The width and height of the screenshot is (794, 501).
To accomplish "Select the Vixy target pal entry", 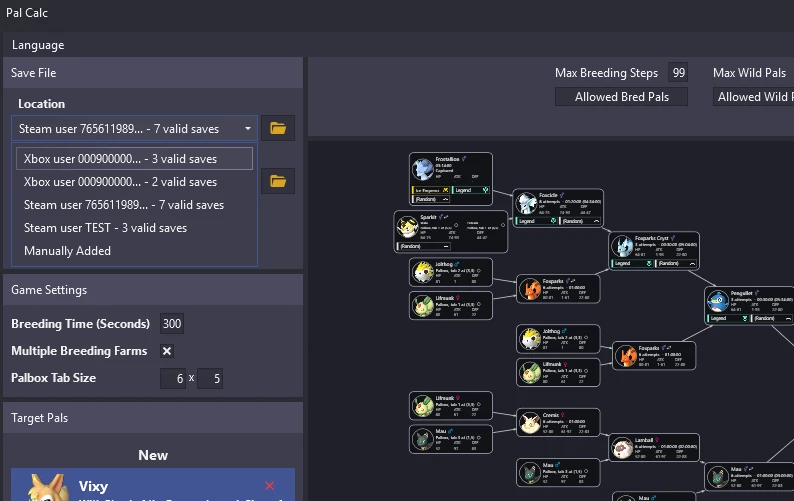I will [x=153, y=485].
